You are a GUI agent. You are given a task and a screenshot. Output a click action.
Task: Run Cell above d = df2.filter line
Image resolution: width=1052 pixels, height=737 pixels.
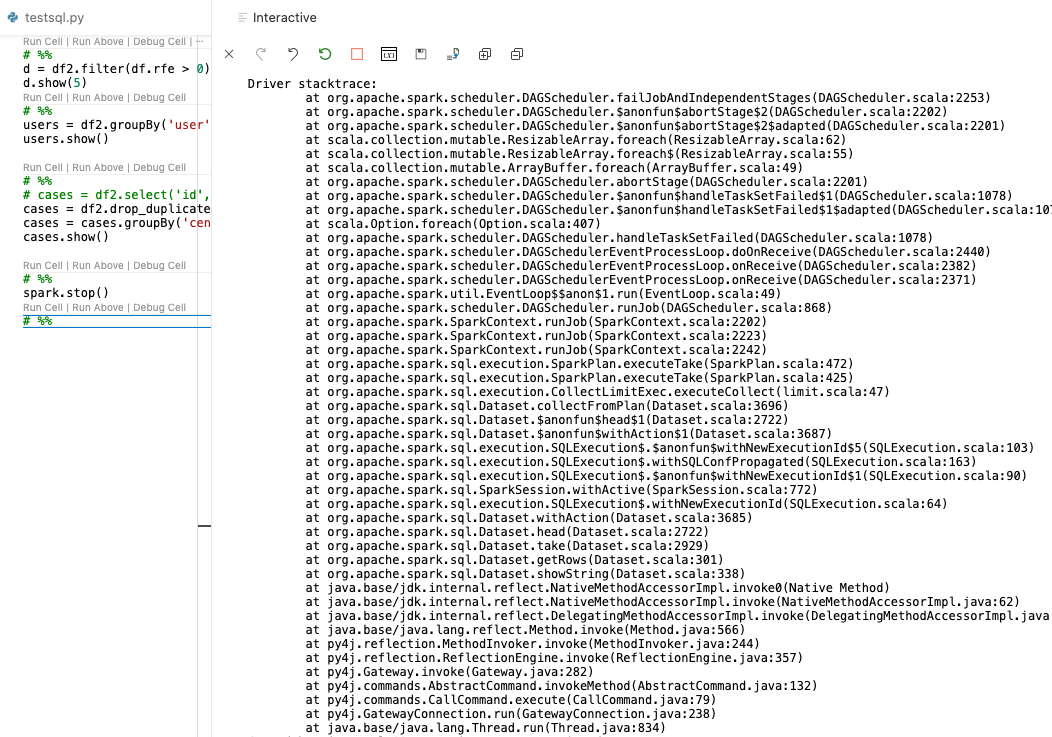point(43,42)
